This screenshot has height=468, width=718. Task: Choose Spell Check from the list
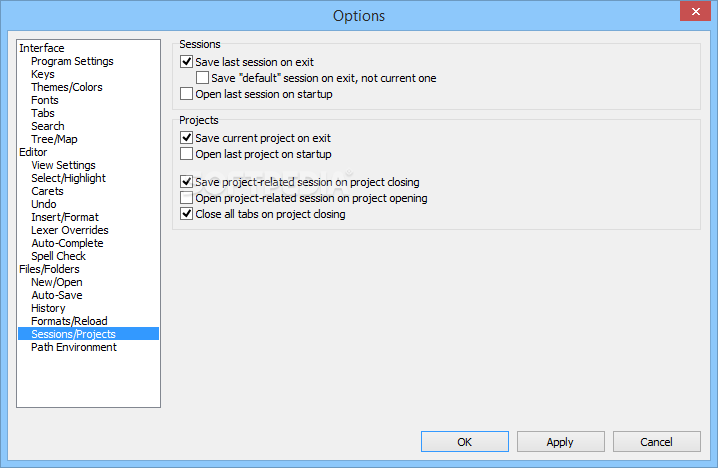tap(59, 256)
